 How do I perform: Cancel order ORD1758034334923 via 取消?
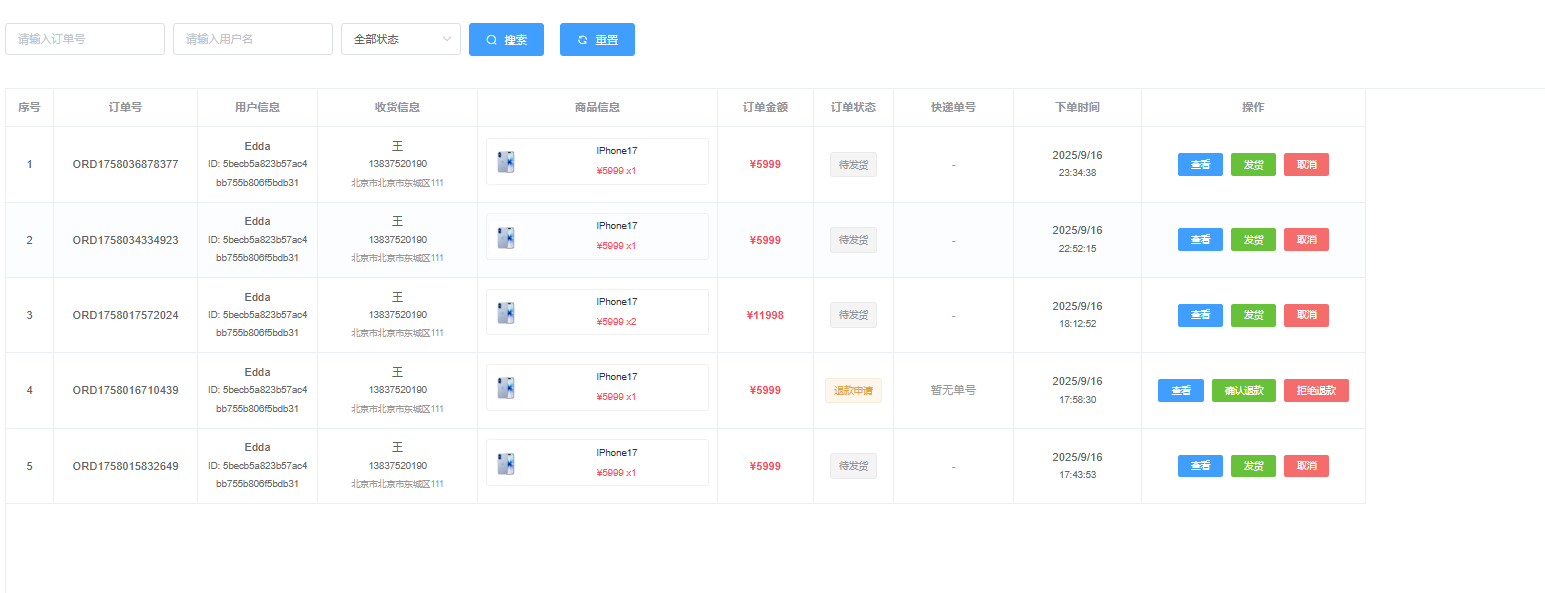[x=1306, y=240]
